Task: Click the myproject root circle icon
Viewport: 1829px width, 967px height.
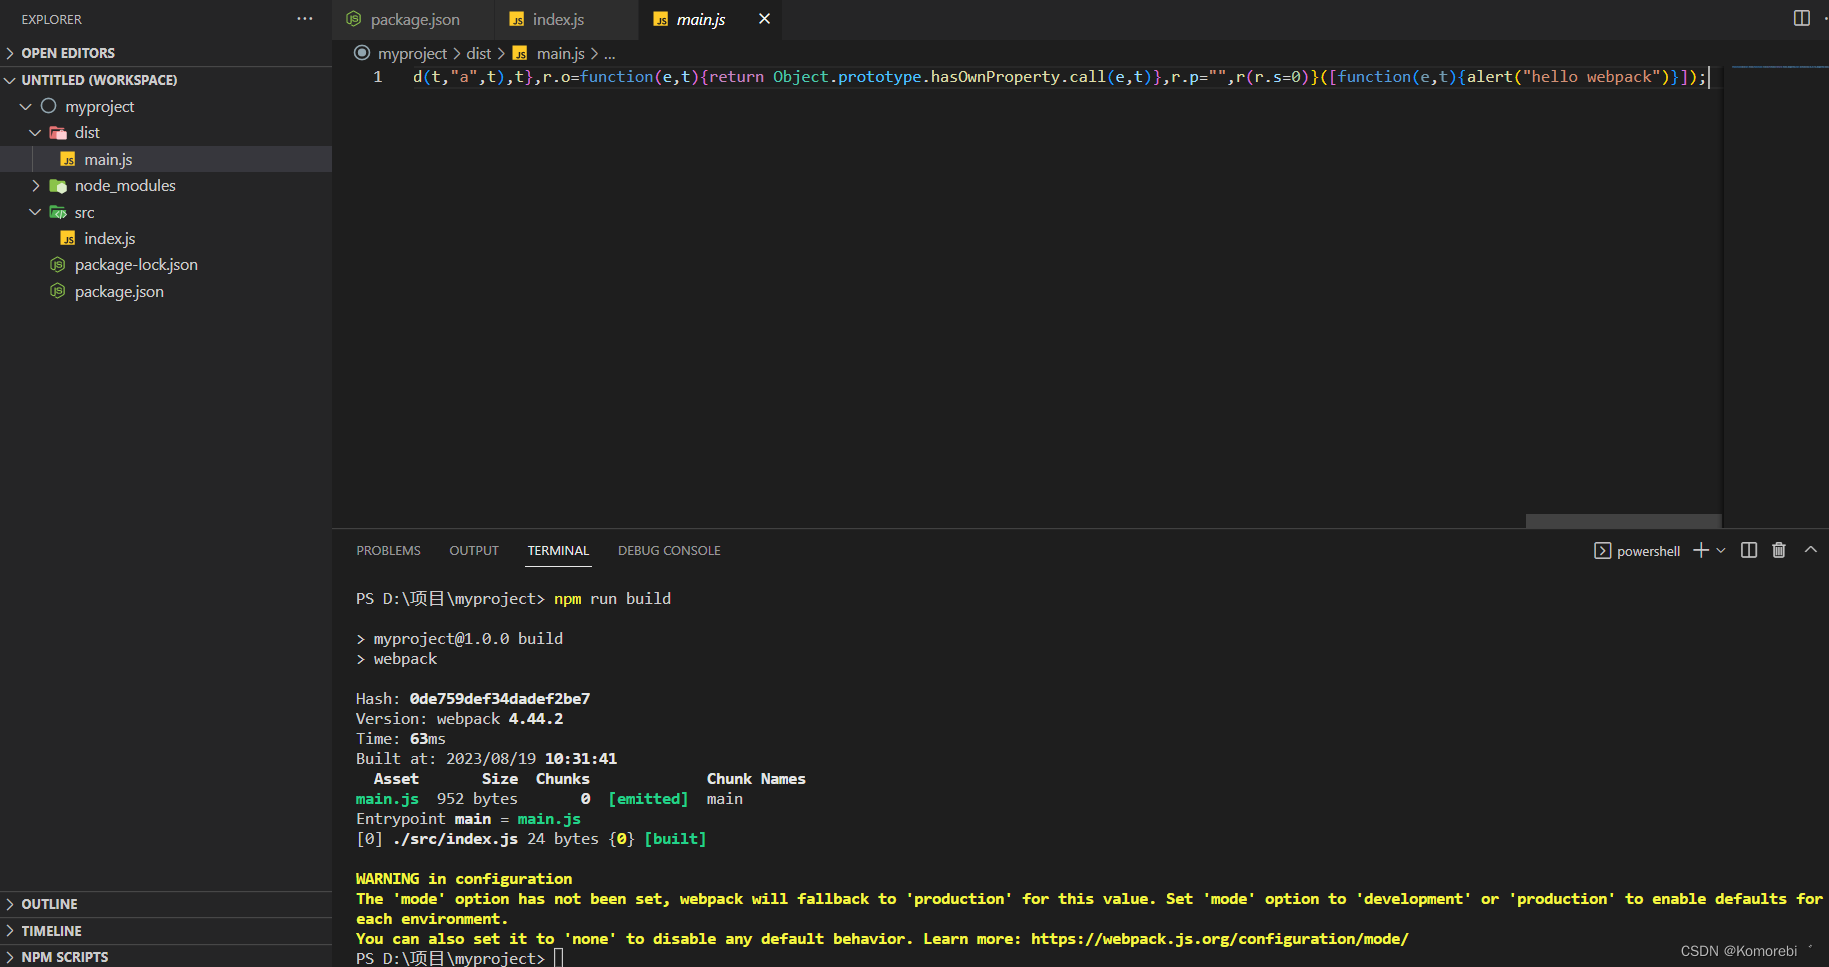Action: tap(48, 106)
